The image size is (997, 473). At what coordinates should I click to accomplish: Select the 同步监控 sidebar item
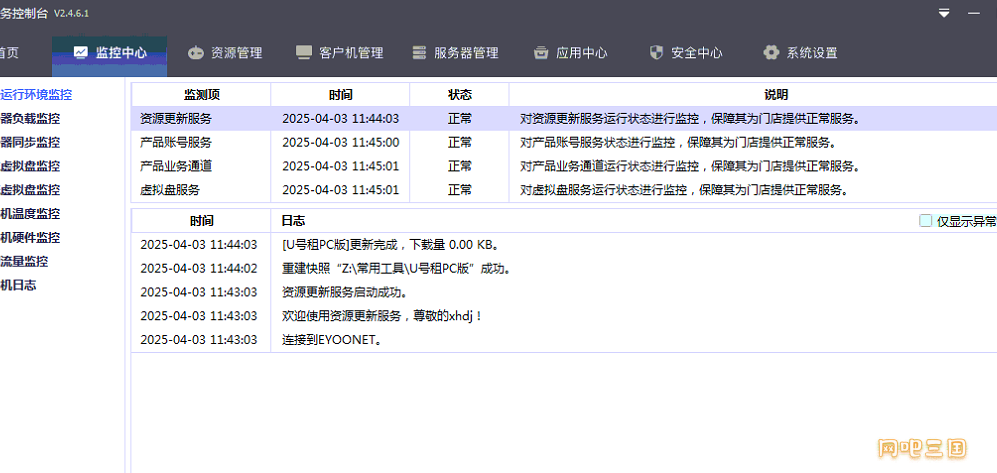point(31,142)
